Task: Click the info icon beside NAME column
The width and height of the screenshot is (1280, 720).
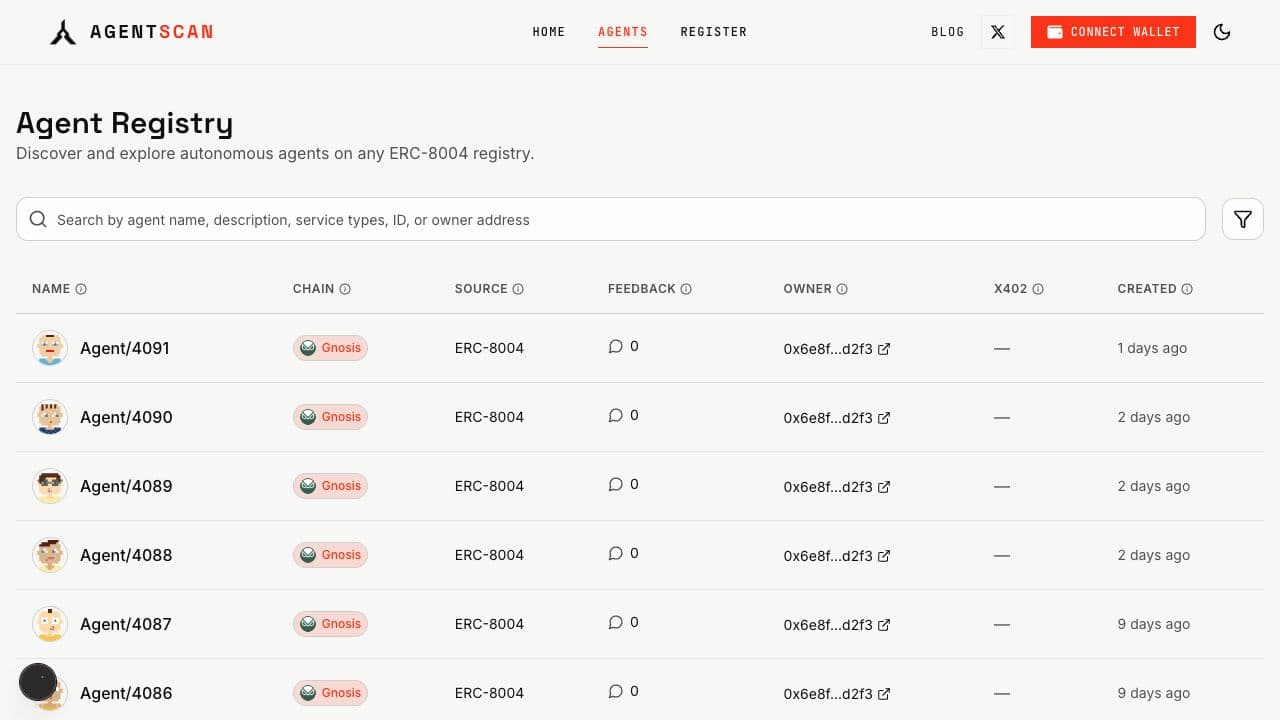Action: click(x=81, y=289)
